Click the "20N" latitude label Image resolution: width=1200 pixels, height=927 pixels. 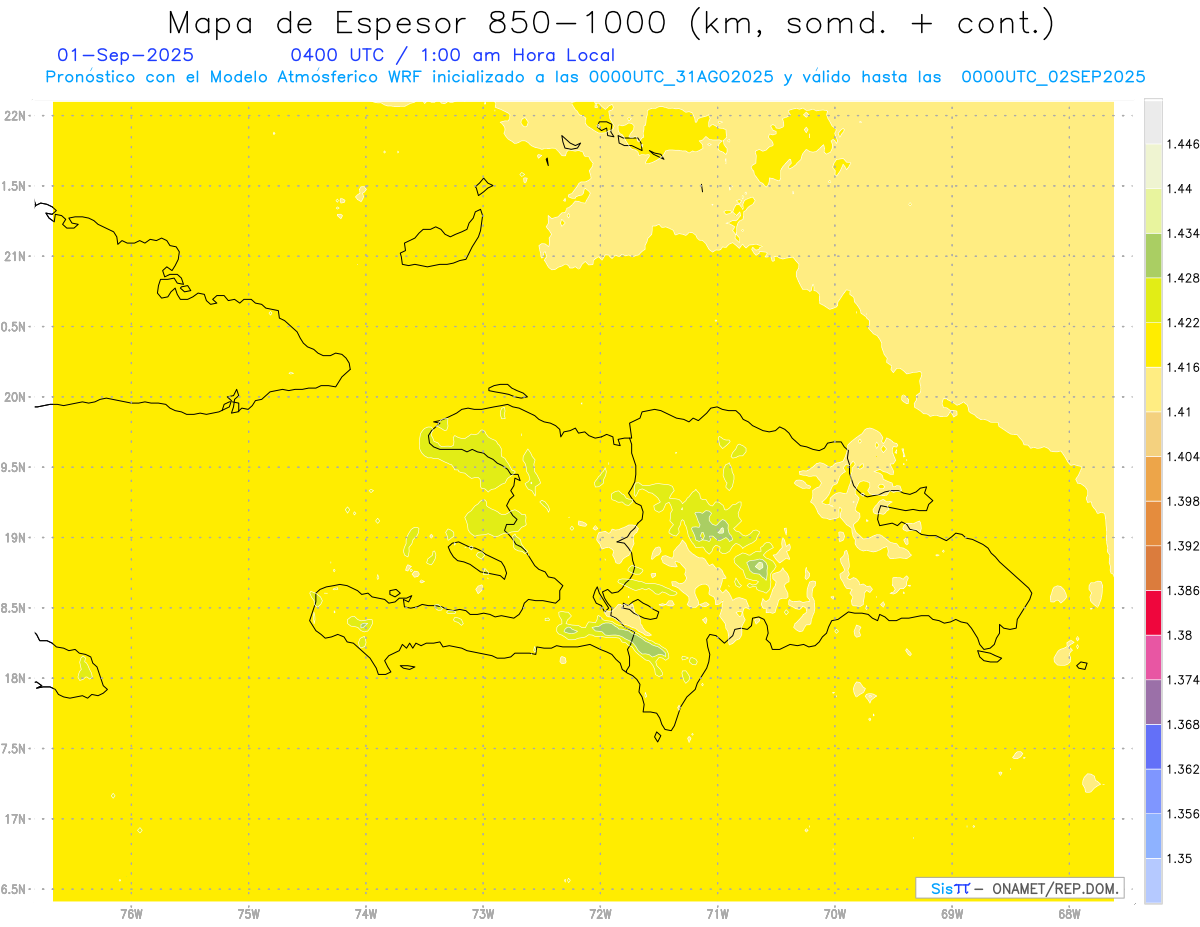(16, 397)
